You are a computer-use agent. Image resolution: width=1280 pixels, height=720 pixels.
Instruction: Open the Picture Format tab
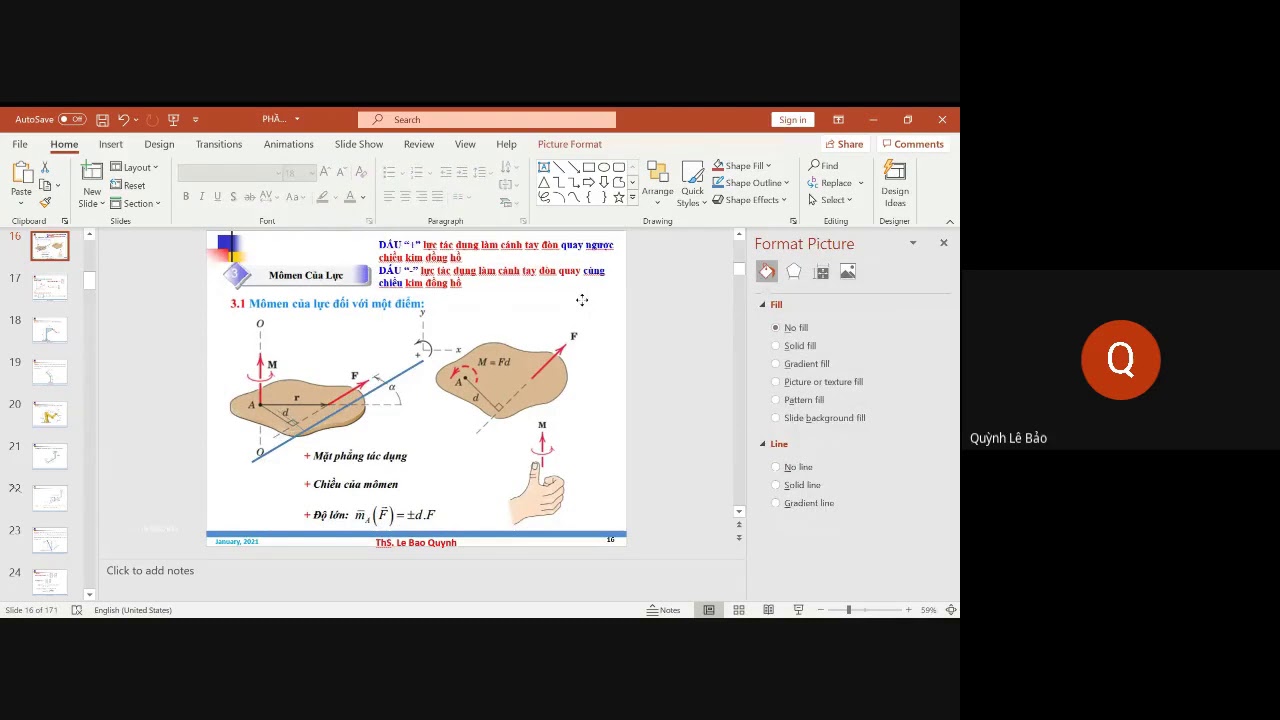[x=570, y=144]
